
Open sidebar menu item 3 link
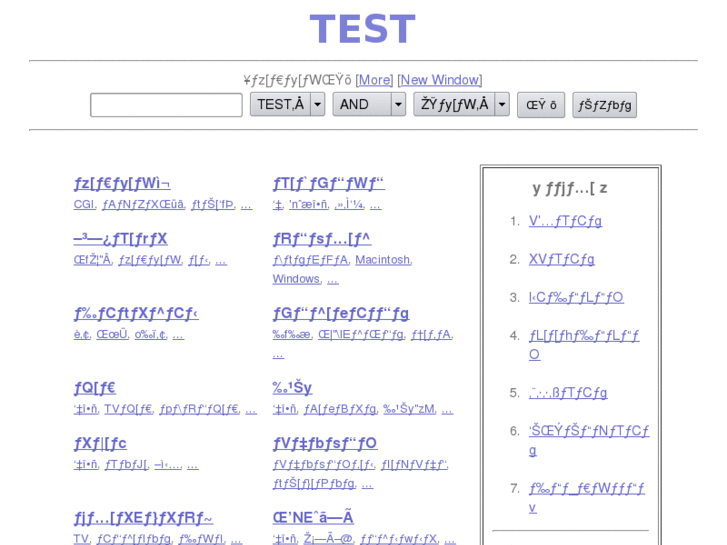coord(576,297)
